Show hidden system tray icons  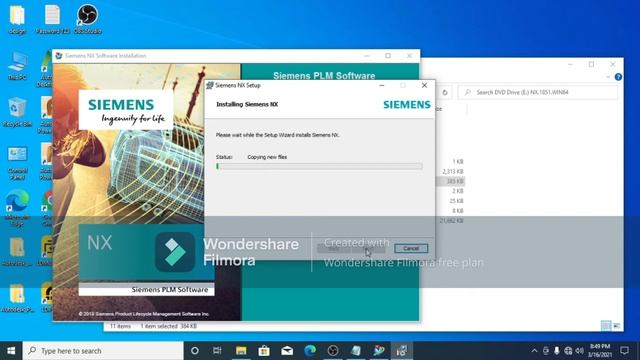click(x=534, y=351)
